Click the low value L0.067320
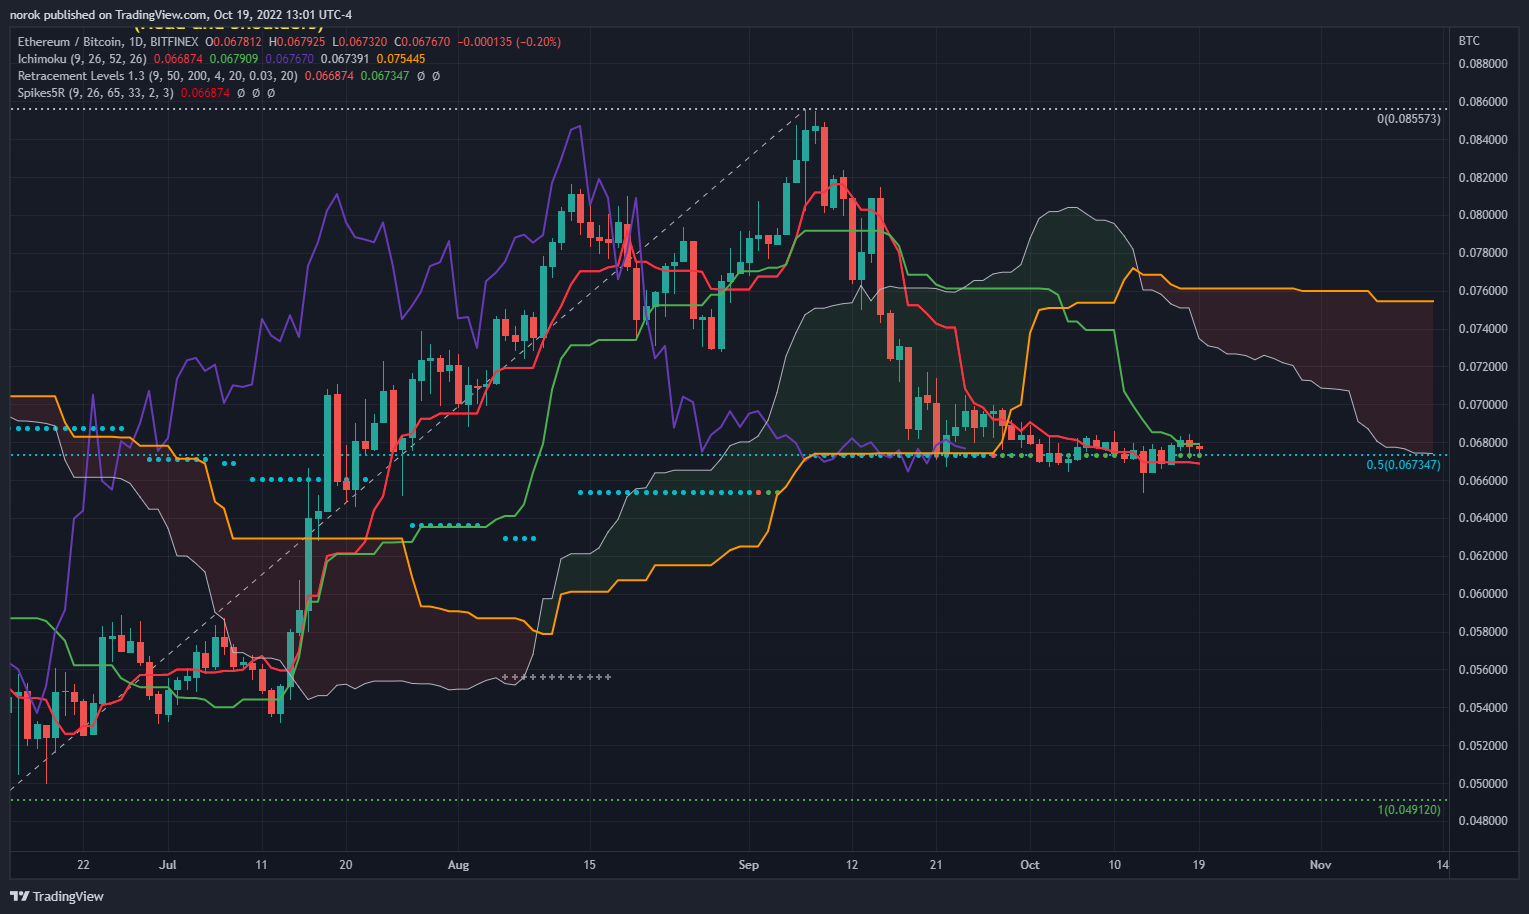1529x914 pixels. (x=359, y=42)
